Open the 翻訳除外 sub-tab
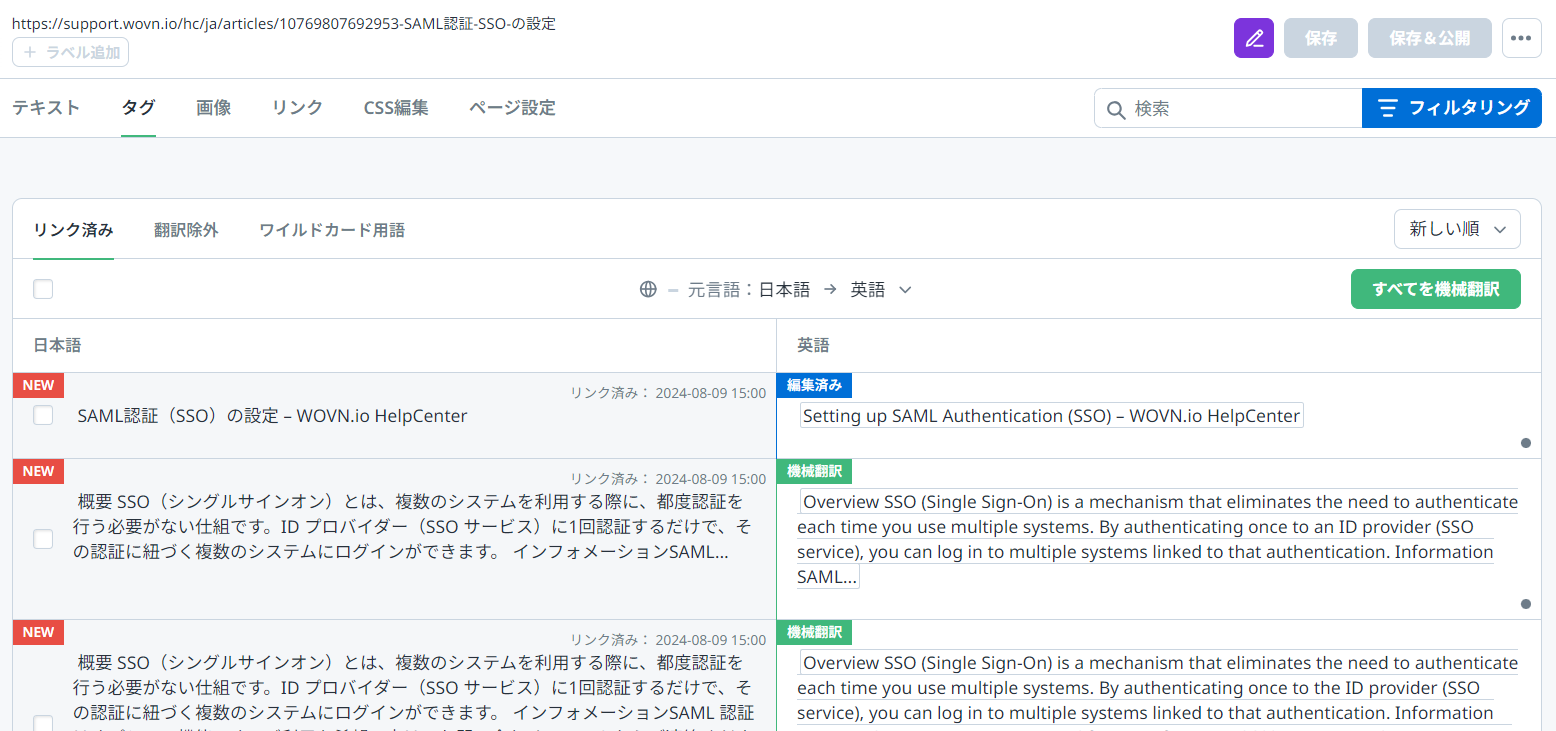This screenshot has height=731, width=1556. [186, 230]
